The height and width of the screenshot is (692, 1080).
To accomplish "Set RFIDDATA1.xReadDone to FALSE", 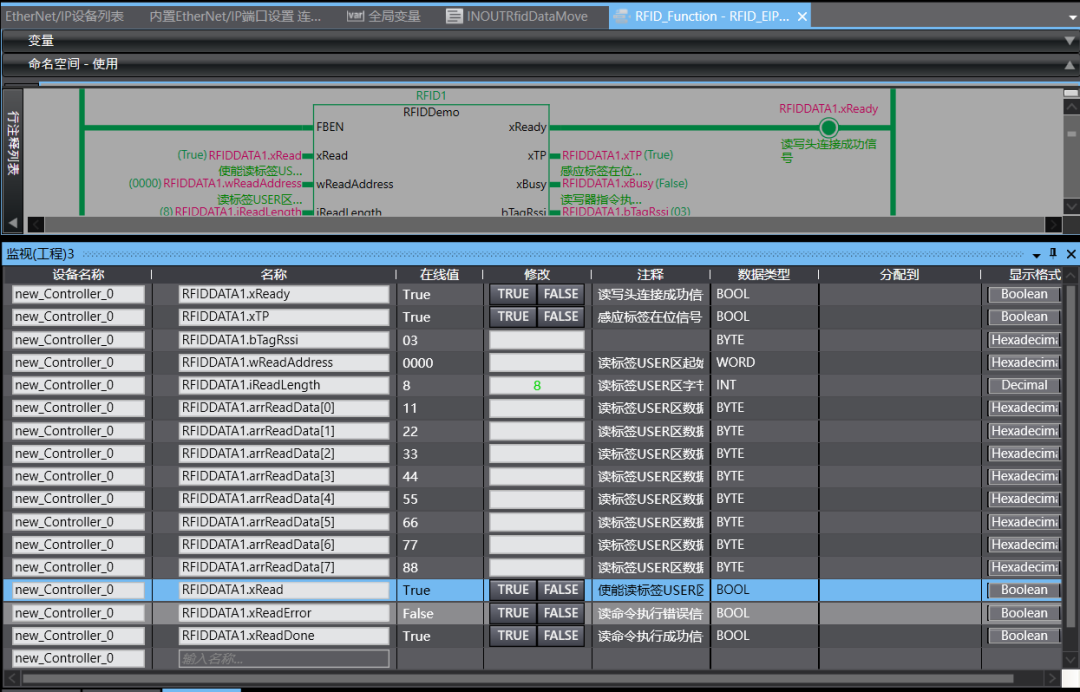I will pyautogui.click(x=561, y=635).
